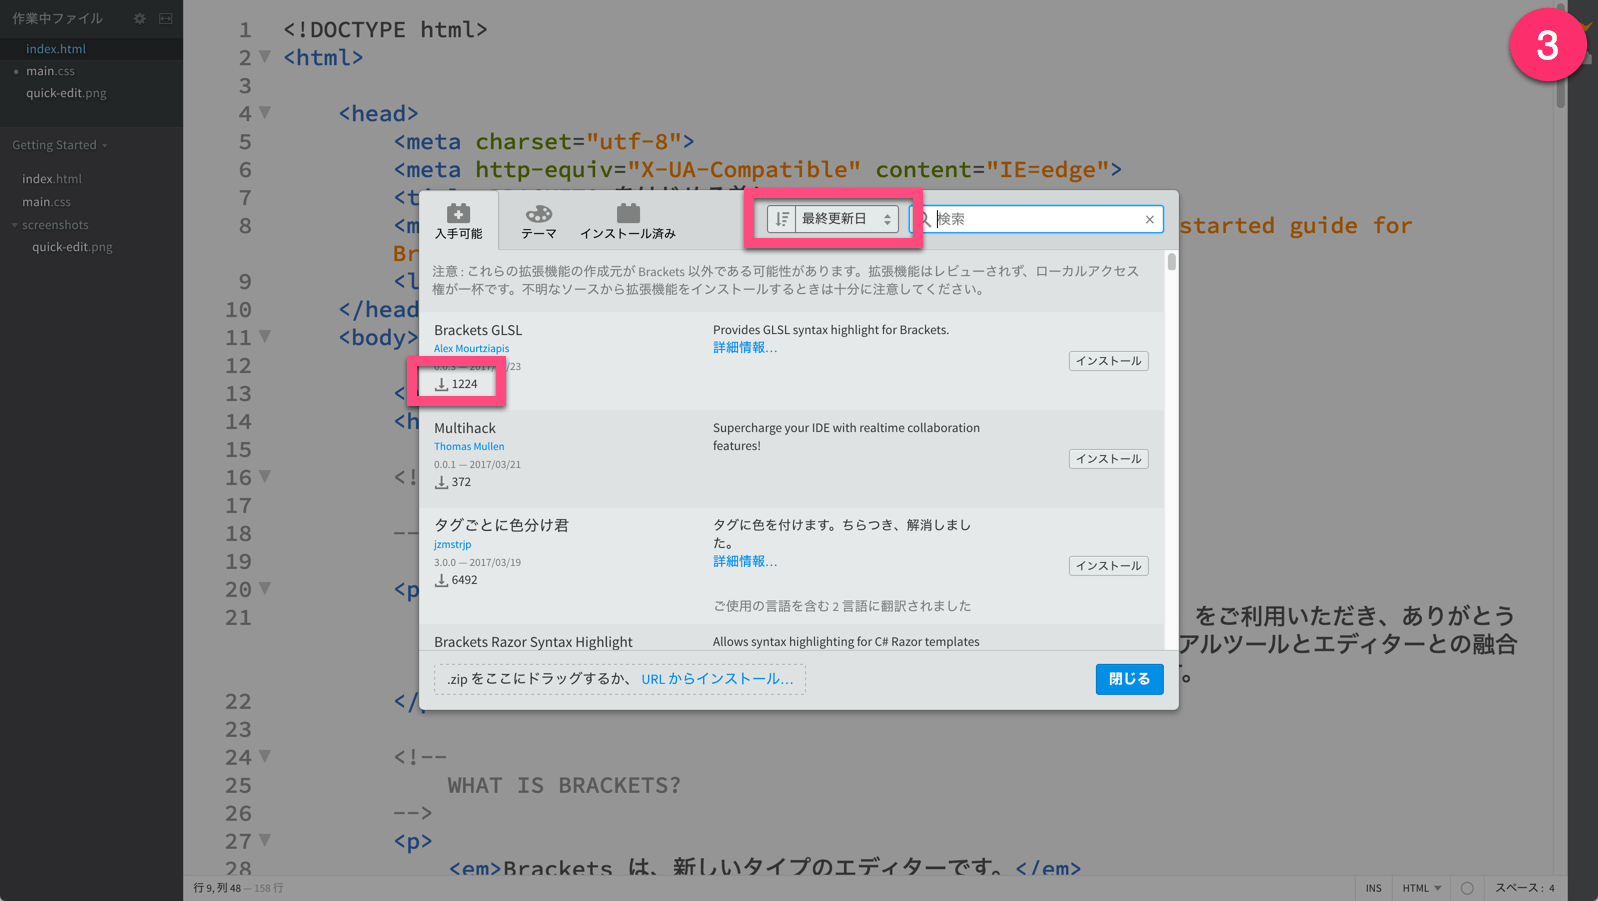
Task: Fold the body tag at line 11
Action: 265,337
